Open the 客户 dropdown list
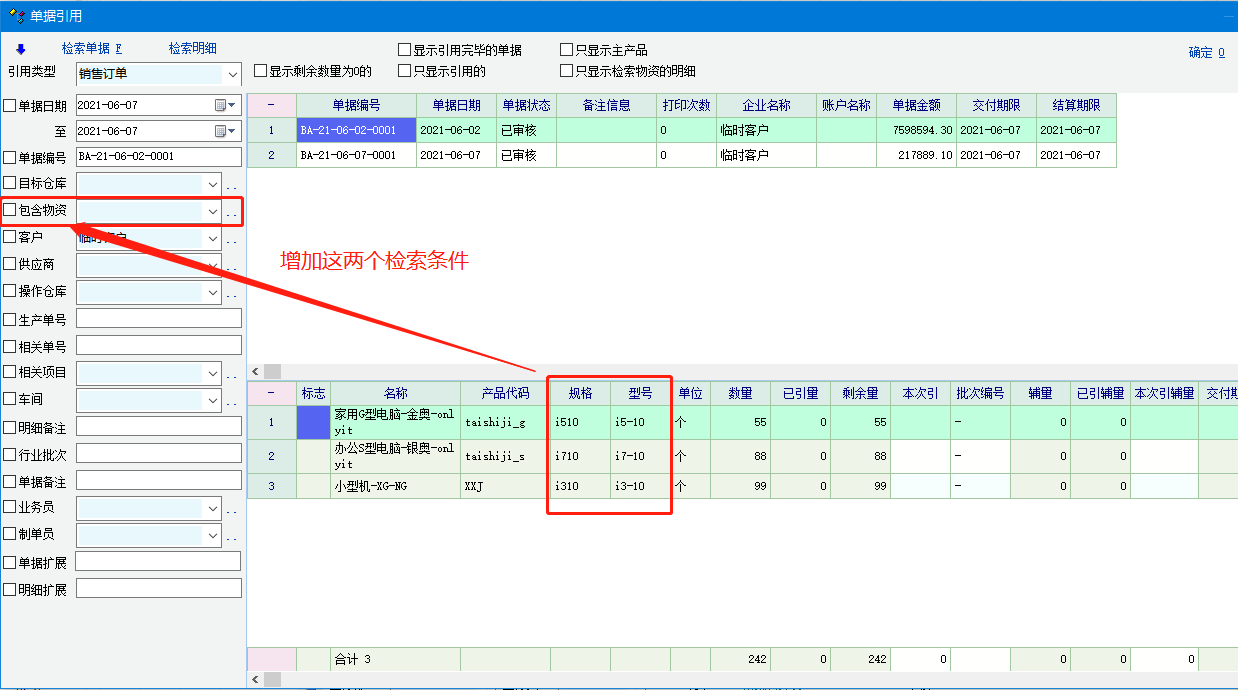This screenshot has height=690, width=1238. 212,238
